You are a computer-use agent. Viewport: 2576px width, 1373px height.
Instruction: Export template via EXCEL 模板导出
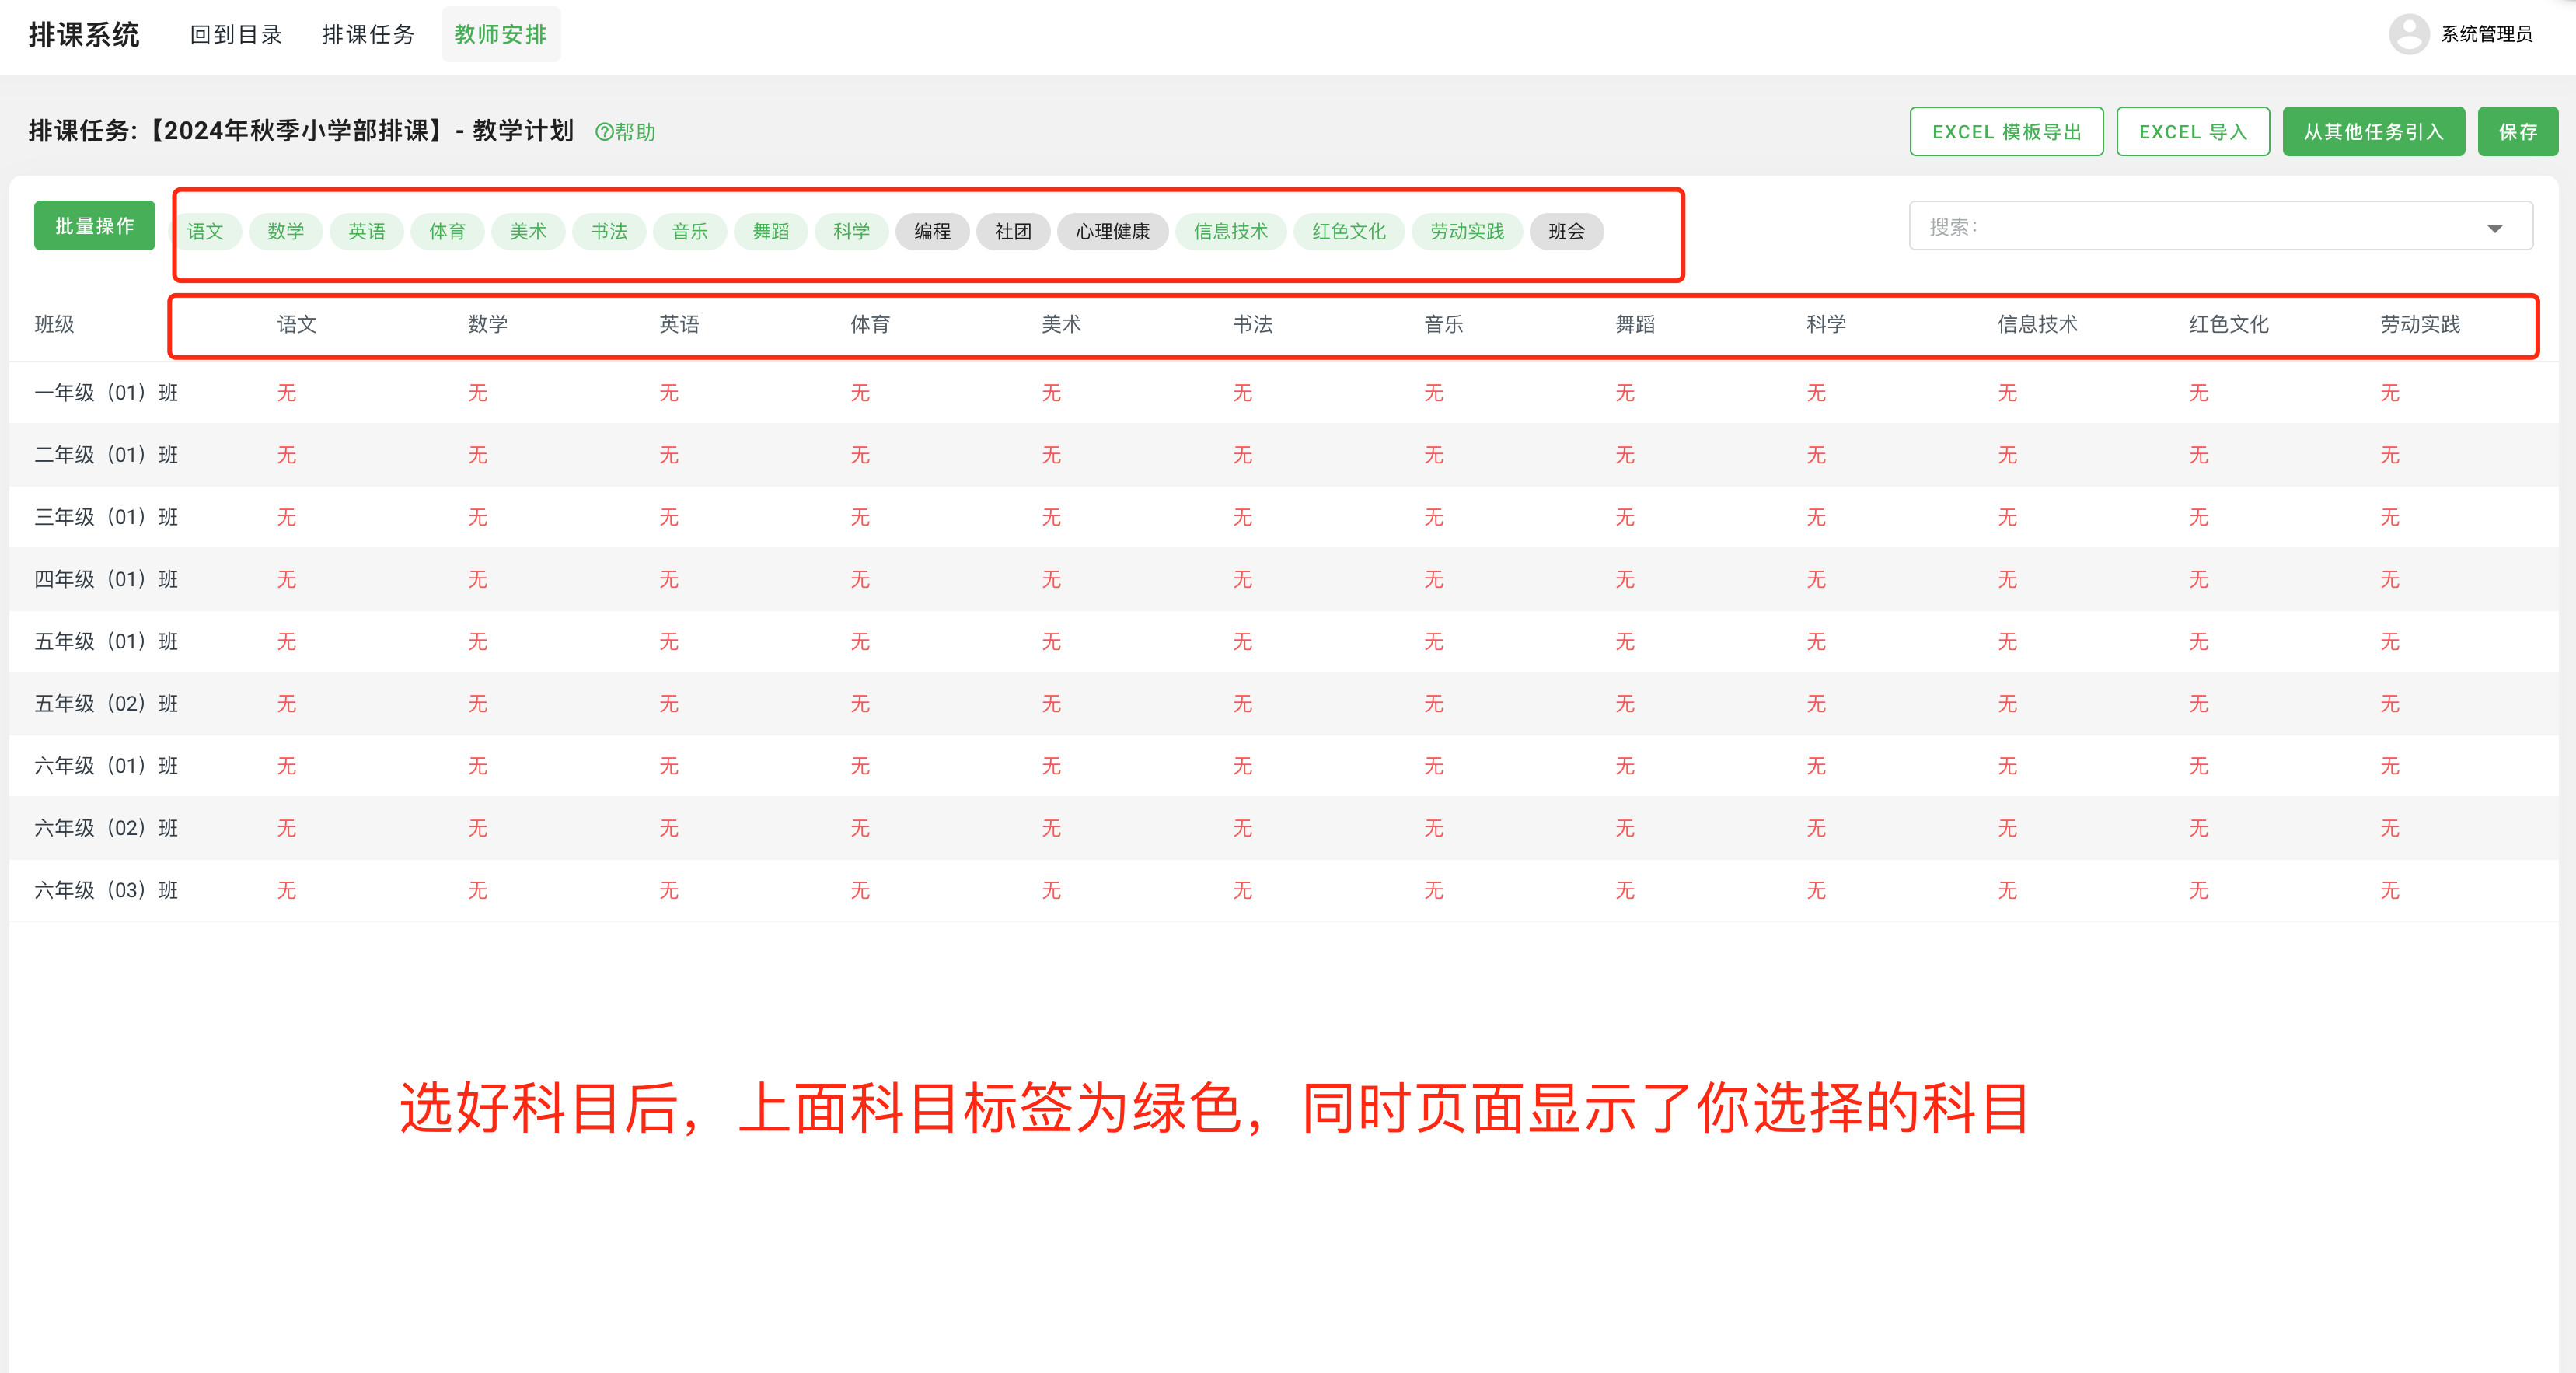pos(2006,130)
